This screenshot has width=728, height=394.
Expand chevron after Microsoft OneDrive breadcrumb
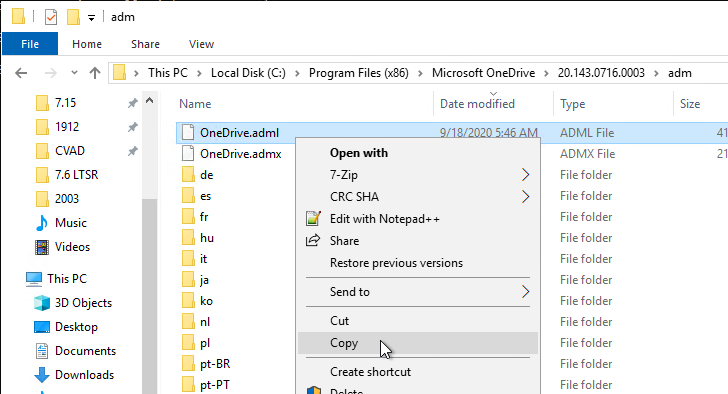point(546,73)
